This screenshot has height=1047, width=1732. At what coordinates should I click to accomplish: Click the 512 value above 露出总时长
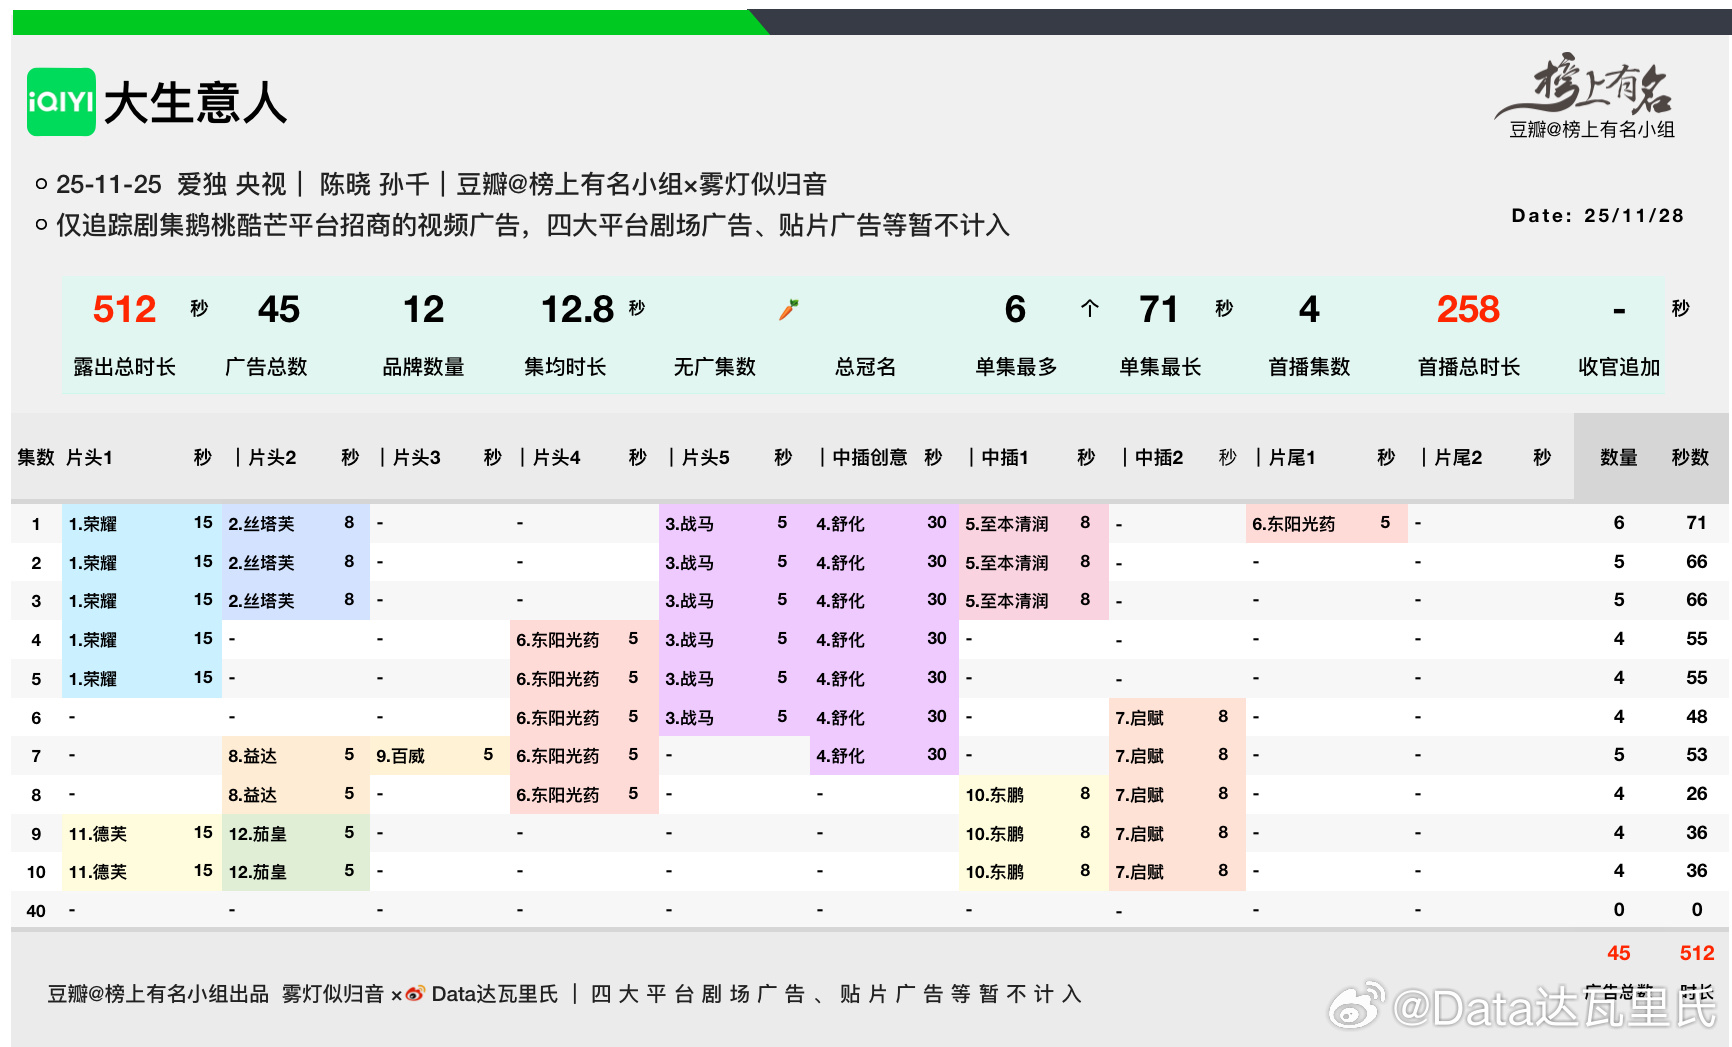coord(125,309)
